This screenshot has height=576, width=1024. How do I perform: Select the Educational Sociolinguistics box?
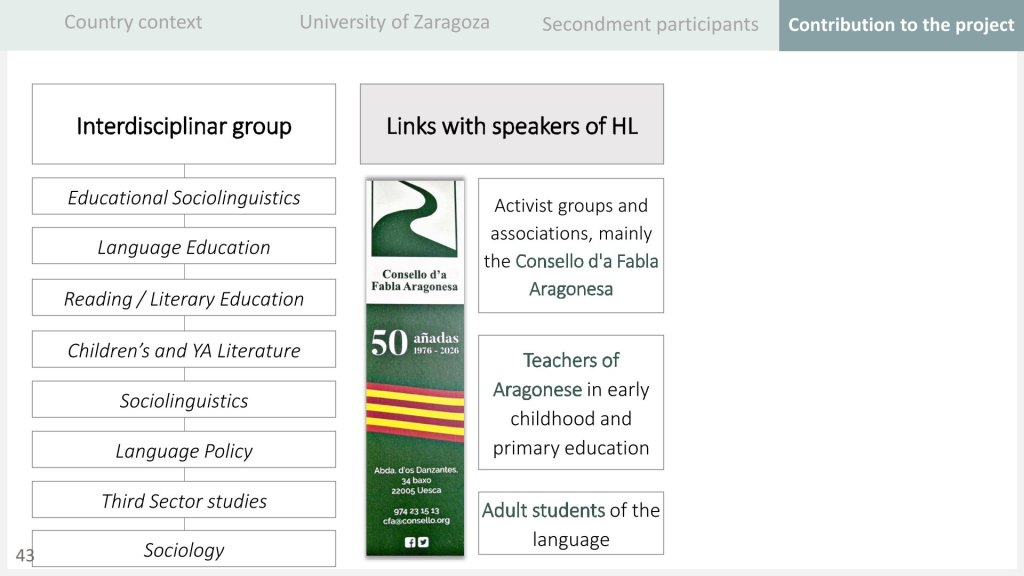184,197
